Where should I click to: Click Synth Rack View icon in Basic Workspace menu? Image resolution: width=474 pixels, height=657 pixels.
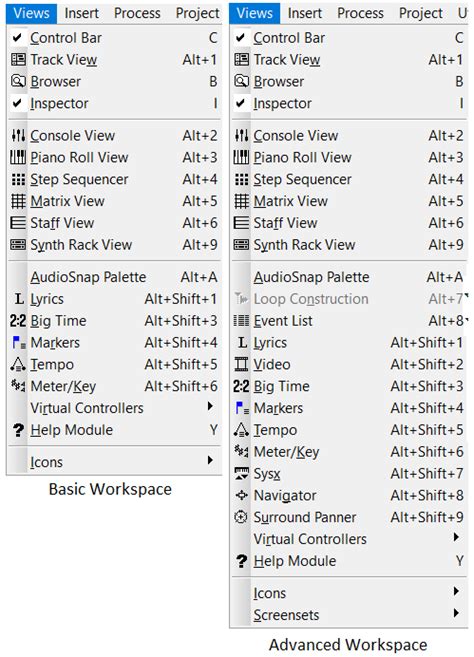point(18,245)
